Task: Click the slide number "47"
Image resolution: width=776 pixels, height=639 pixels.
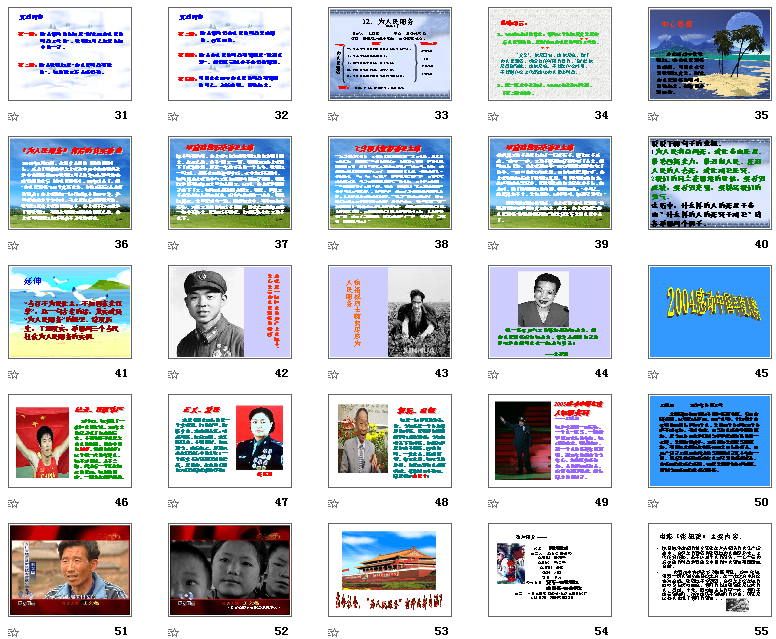Action: (282, 502)
